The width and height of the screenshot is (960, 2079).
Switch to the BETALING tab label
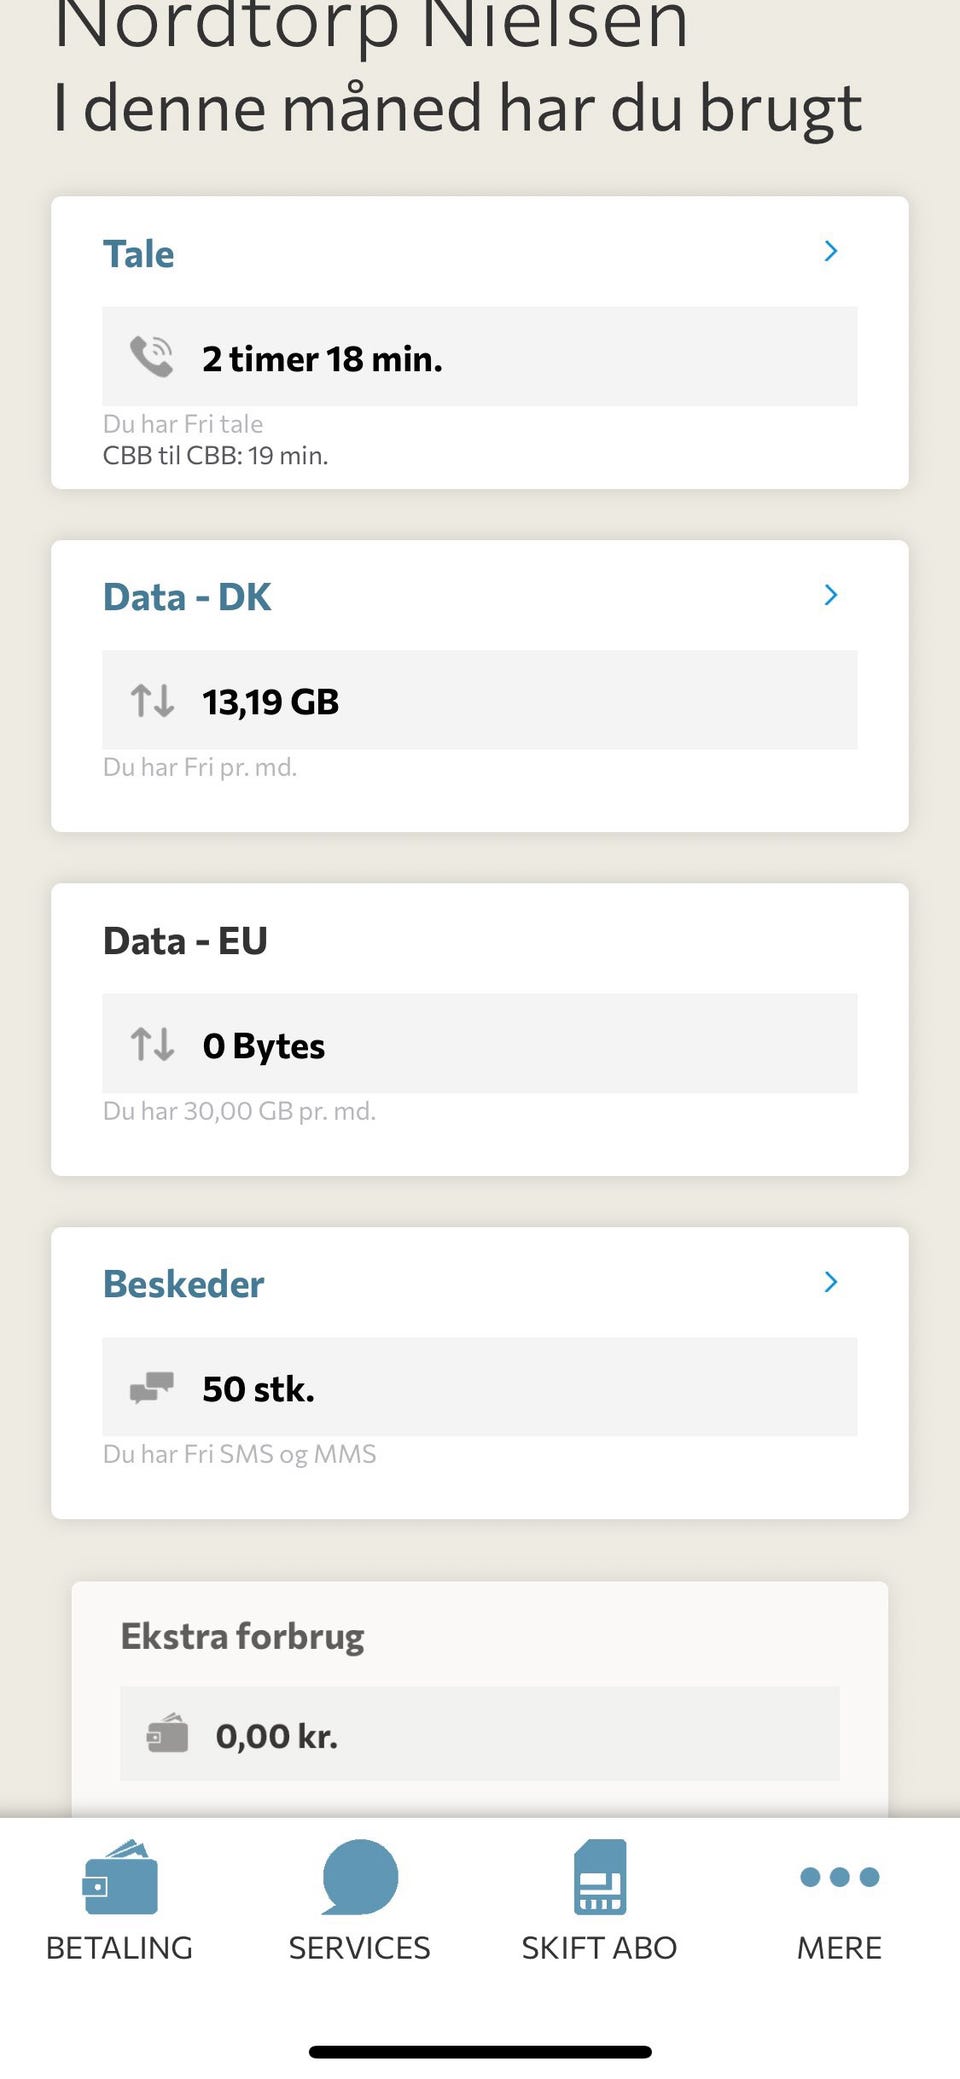120,1947
